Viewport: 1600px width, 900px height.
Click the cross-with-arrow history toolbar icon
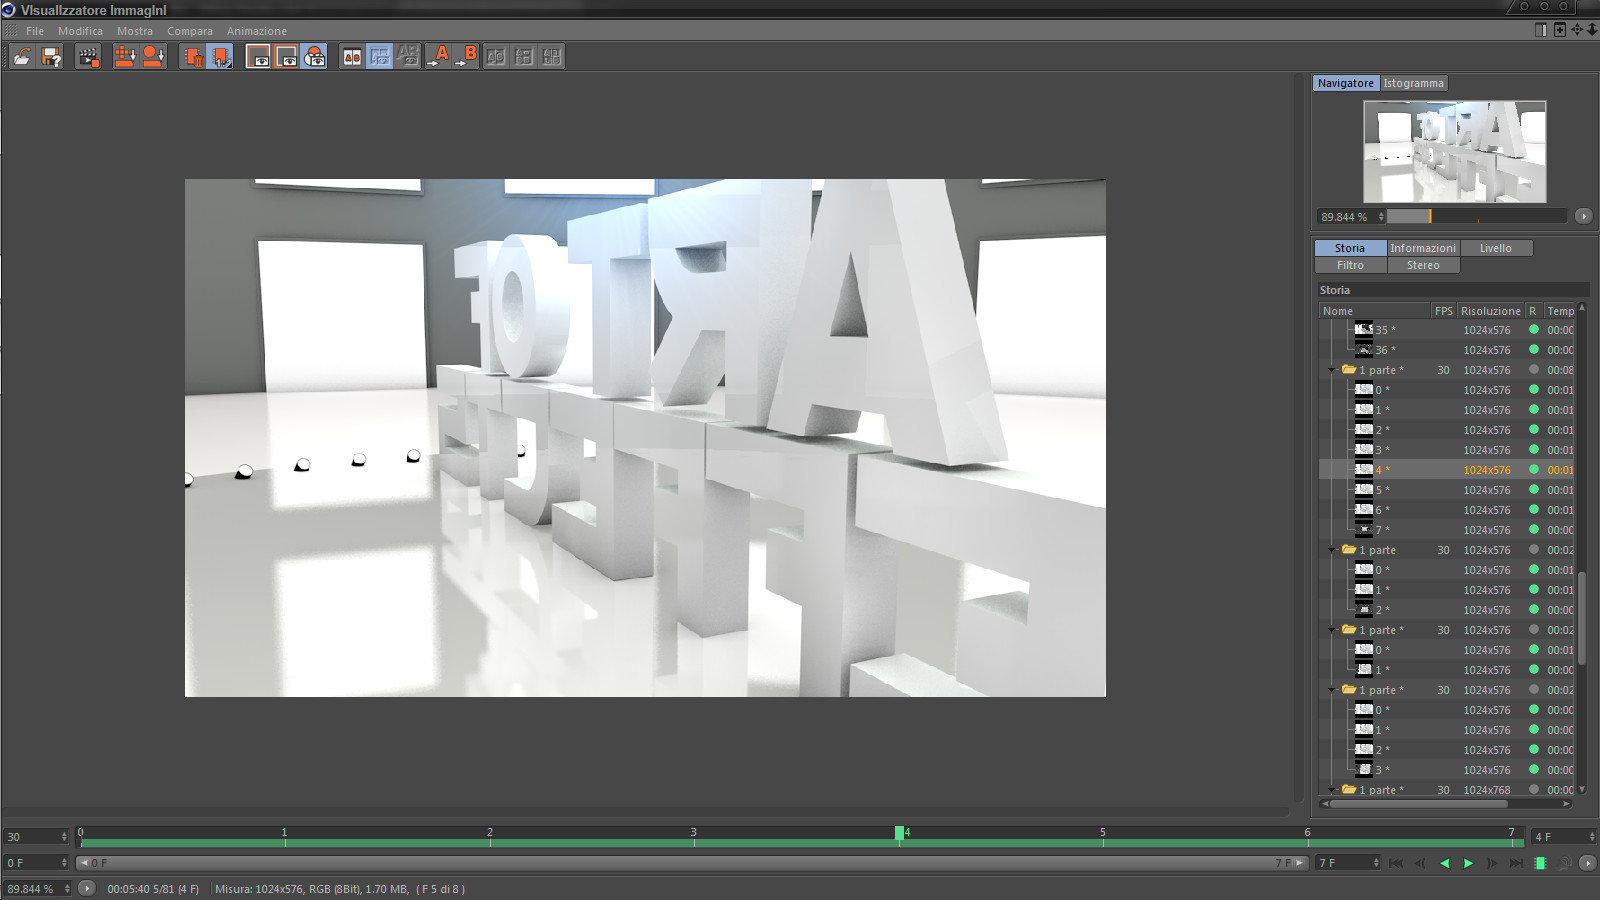click(x=125, y=57)
